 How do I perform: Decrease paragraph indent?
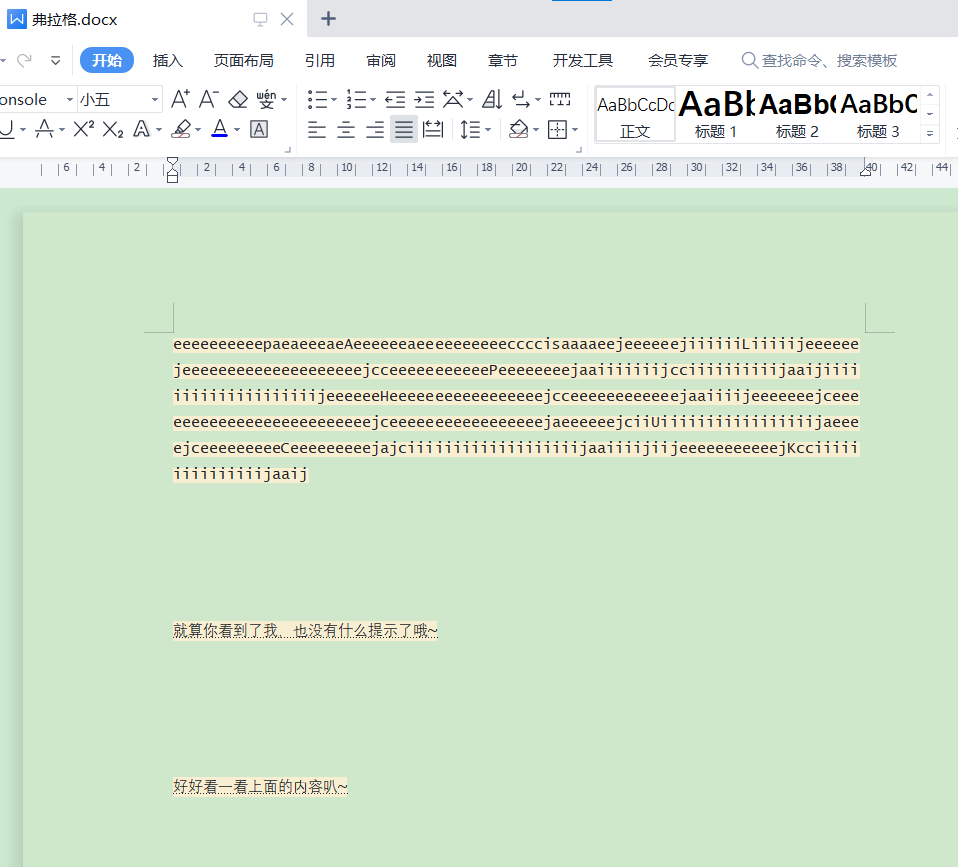tap(395, 99)
